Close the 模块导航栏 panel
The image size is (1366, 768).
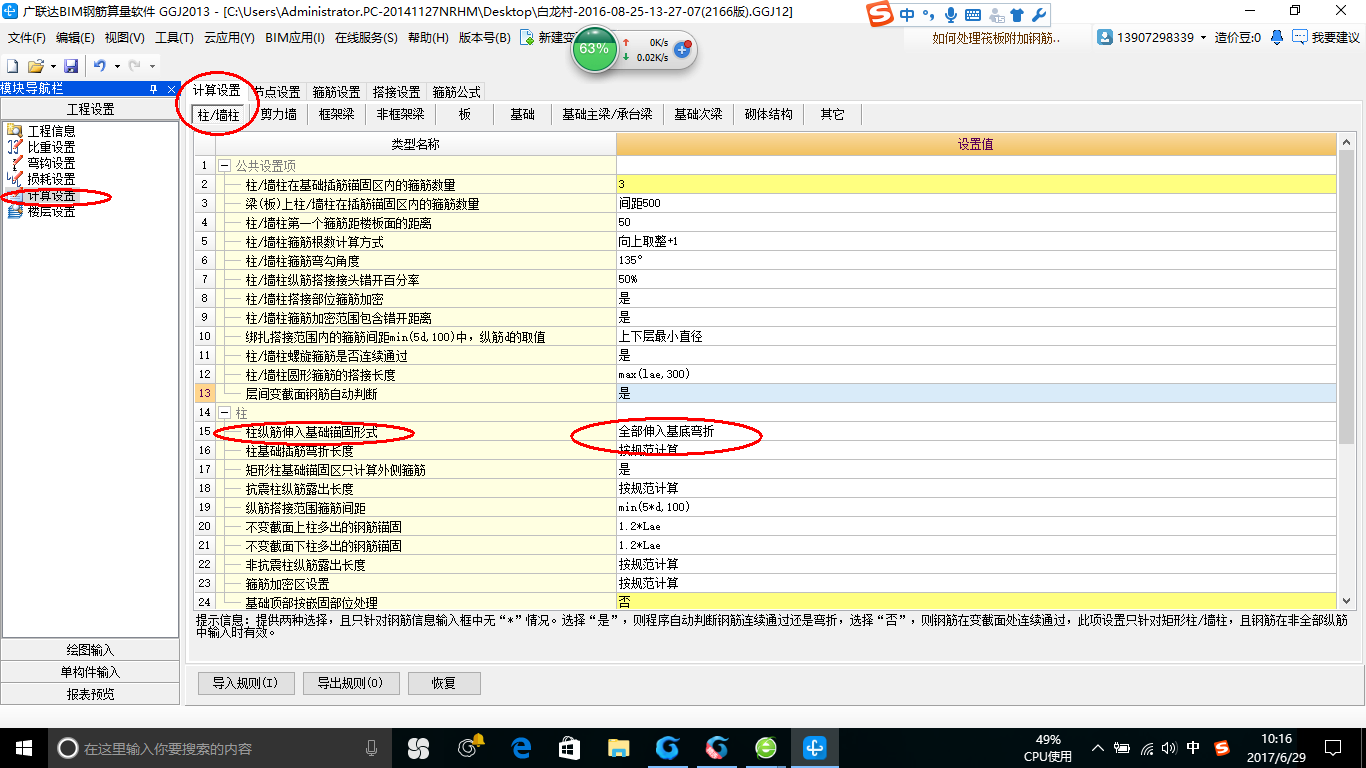pyautogui.click(x=172, y=89)
